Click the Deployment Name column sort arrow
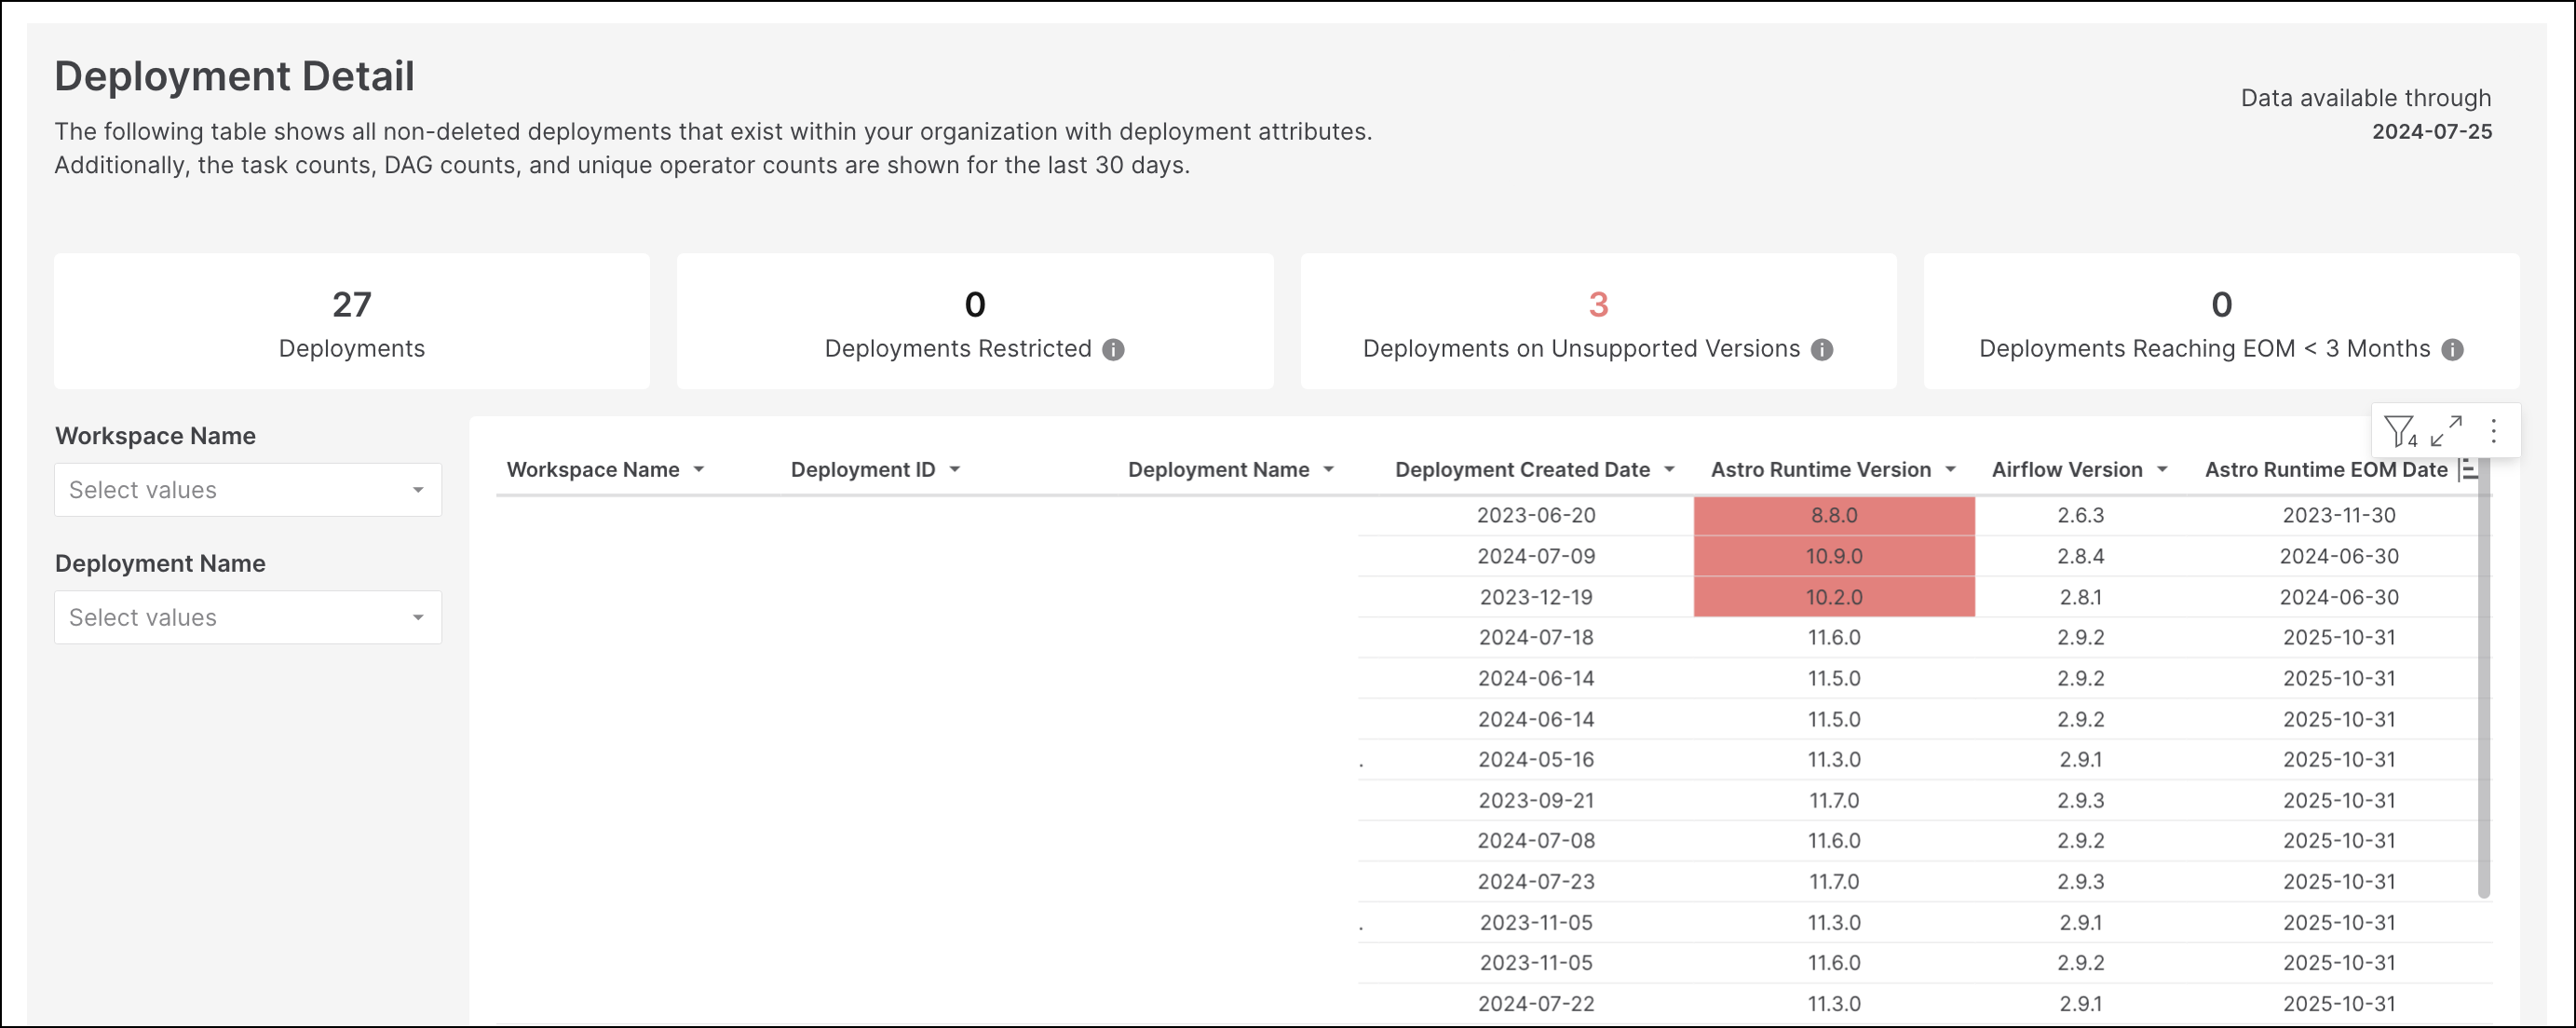This screenshot has height=1028, width=2576. tap(1330, 469)
